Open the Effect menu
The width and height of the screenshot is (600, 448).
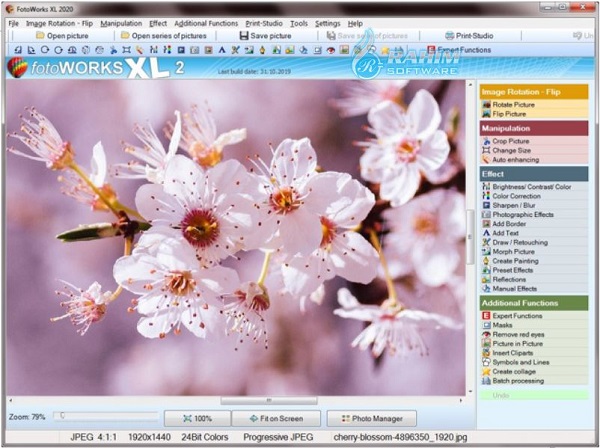click(158, 23)
